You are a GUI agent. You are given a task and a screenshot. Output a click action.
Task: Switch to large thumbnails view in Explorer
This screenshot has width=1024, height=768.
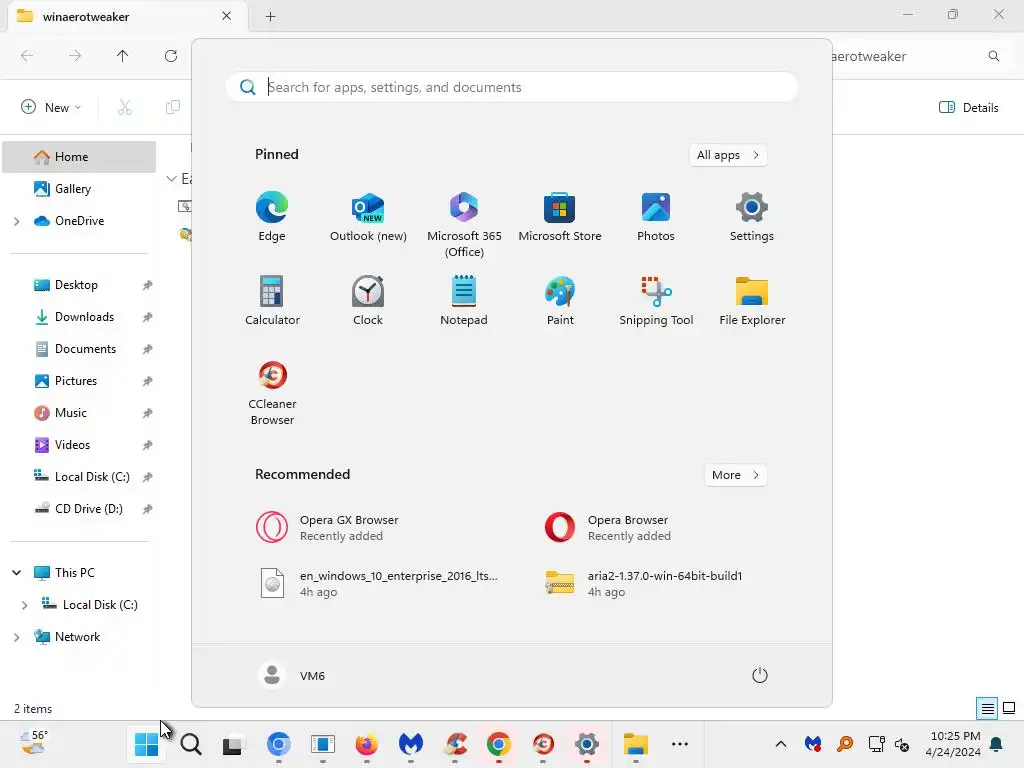tap(1009, 708)
